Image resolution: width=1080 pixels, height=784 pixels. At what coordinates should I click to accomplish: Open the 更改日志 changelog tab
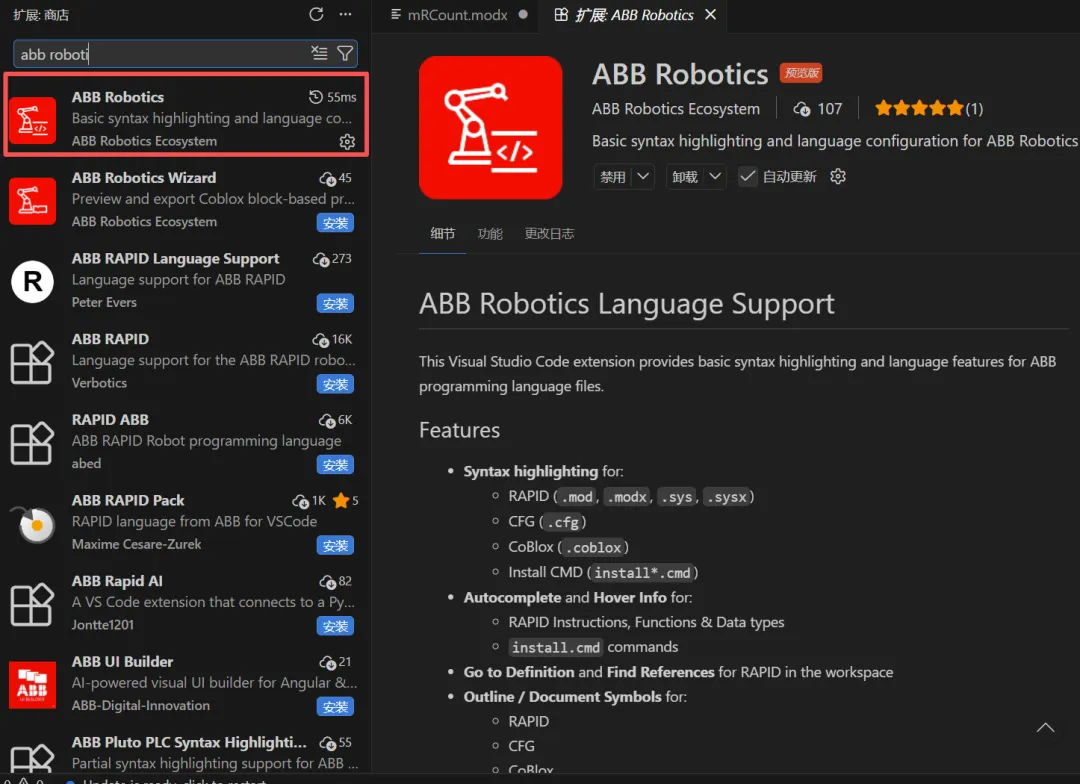[549, 234]
